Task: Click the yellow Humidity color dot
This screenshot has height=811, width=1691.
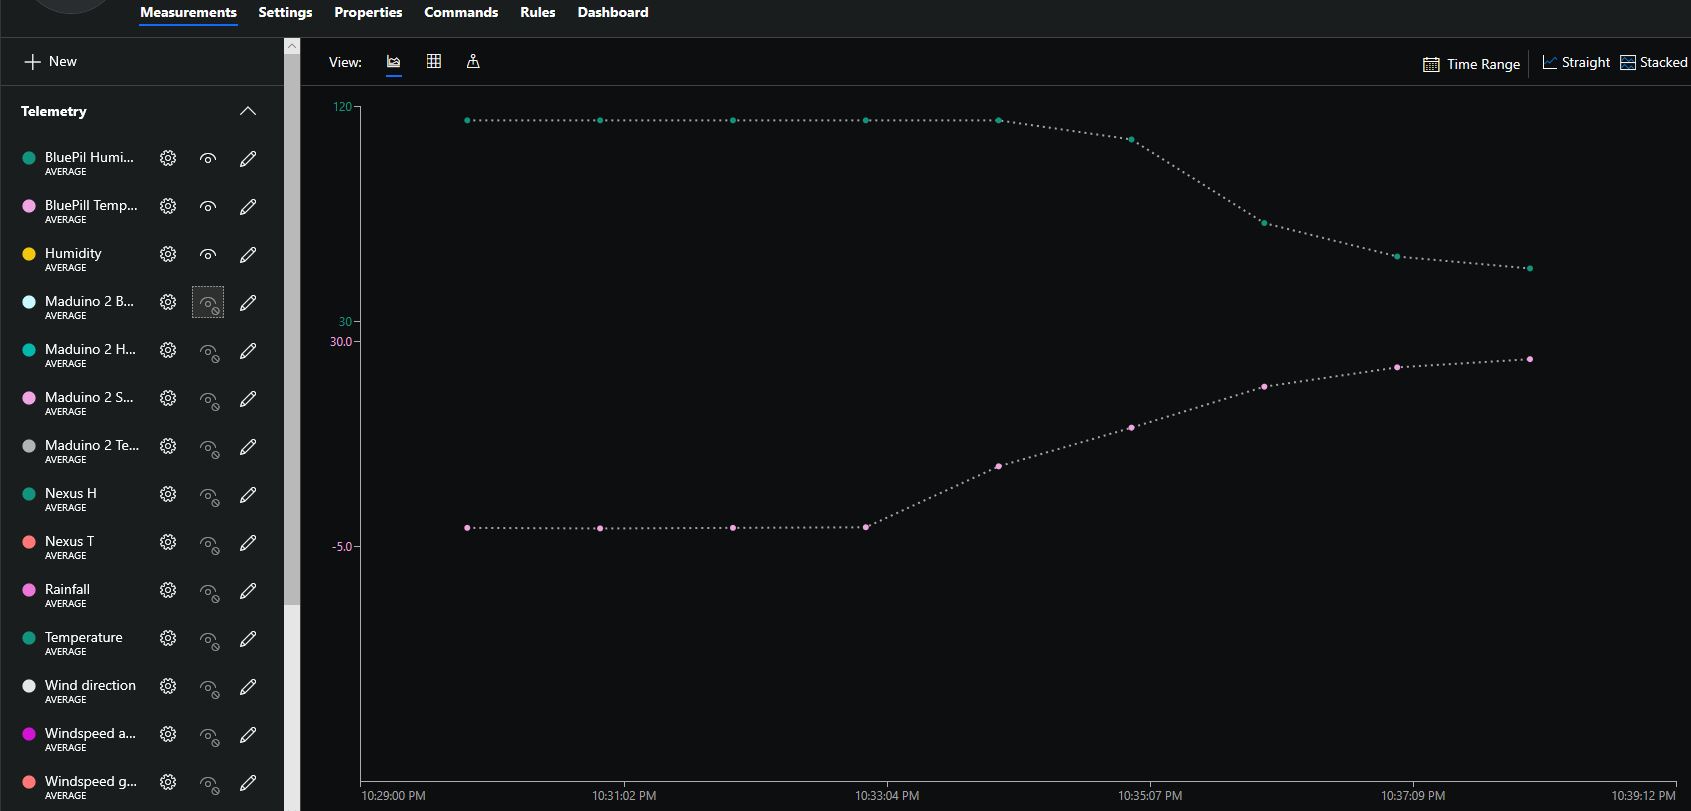Action: 29,254
